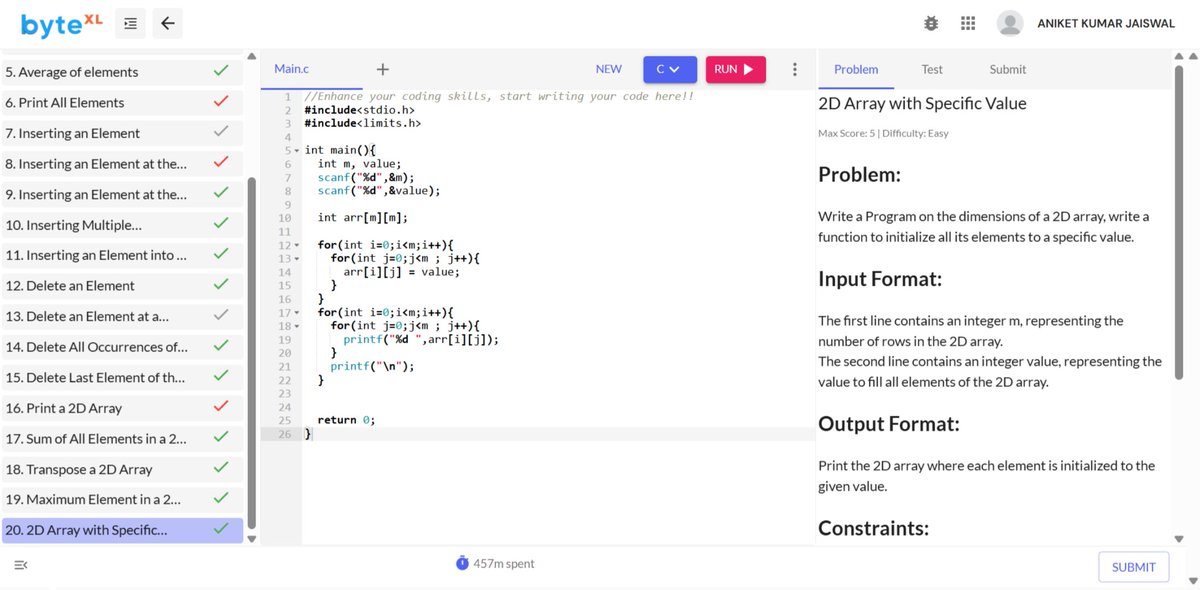Image resolution: width=1200 pixels, height=590 pixels.
Task: Open problem 5. Average of elements
Action: (122, 72)
